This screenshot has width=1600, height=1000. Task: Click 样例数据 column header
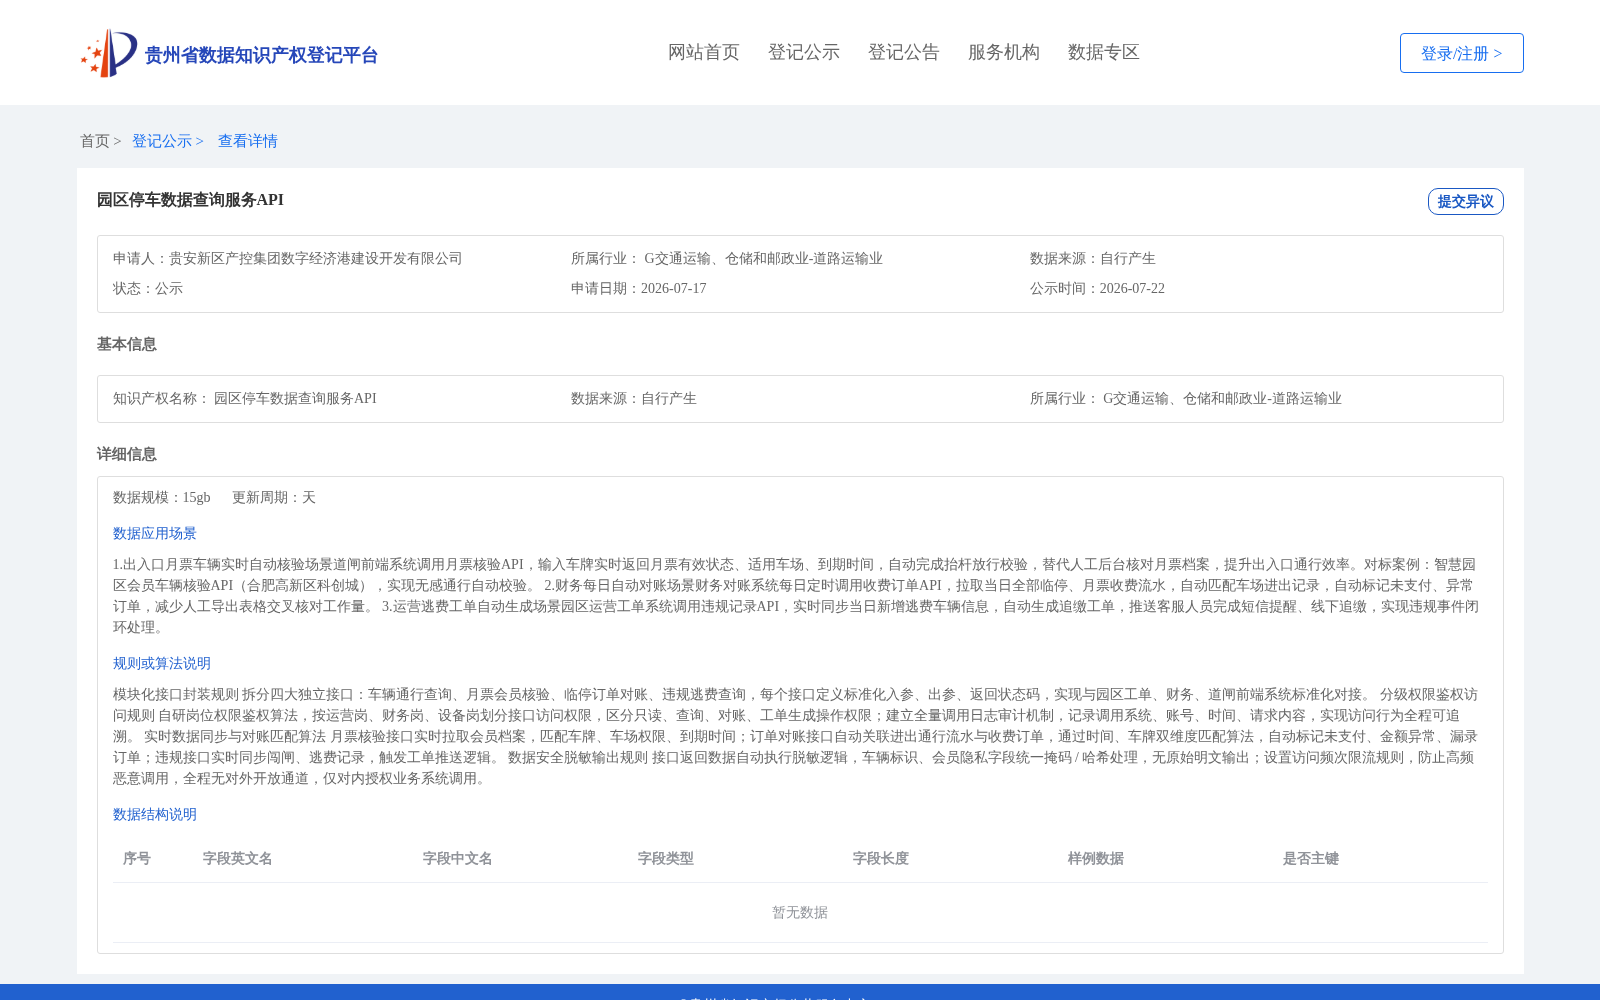click(1096, 858)
